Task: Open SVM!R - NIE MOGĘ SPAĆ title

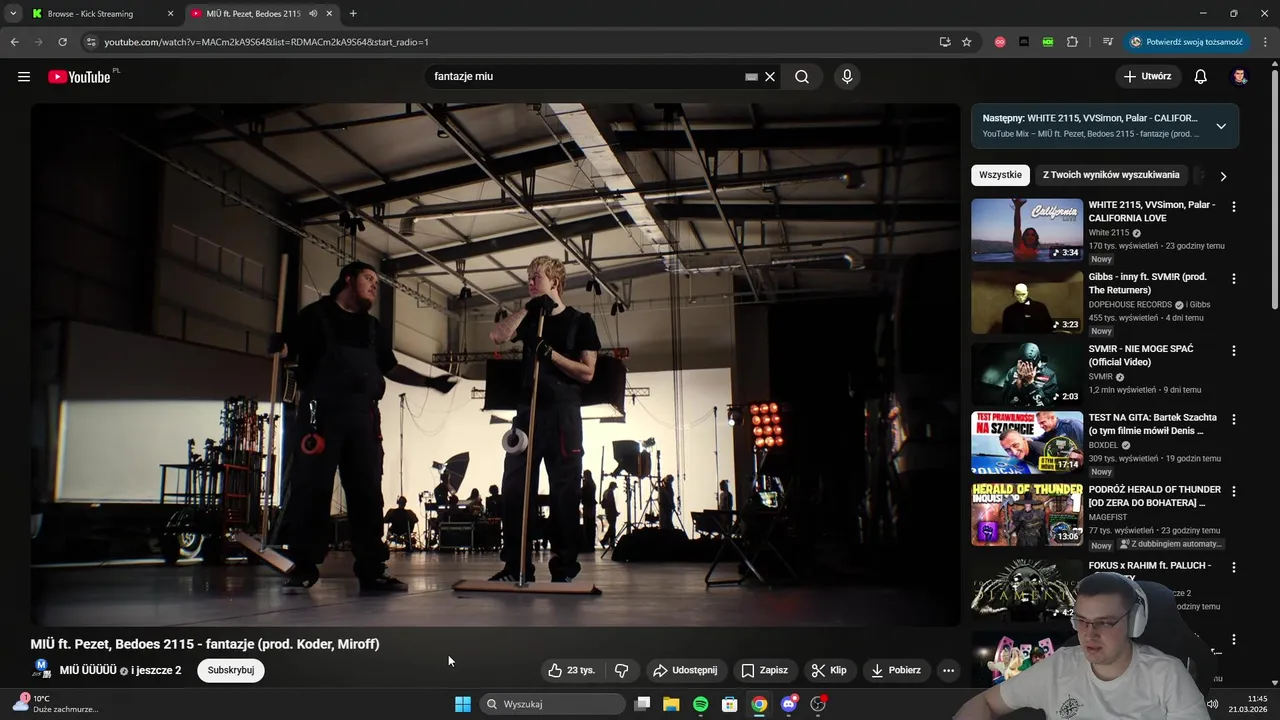Action: [x=1141, y=355]
